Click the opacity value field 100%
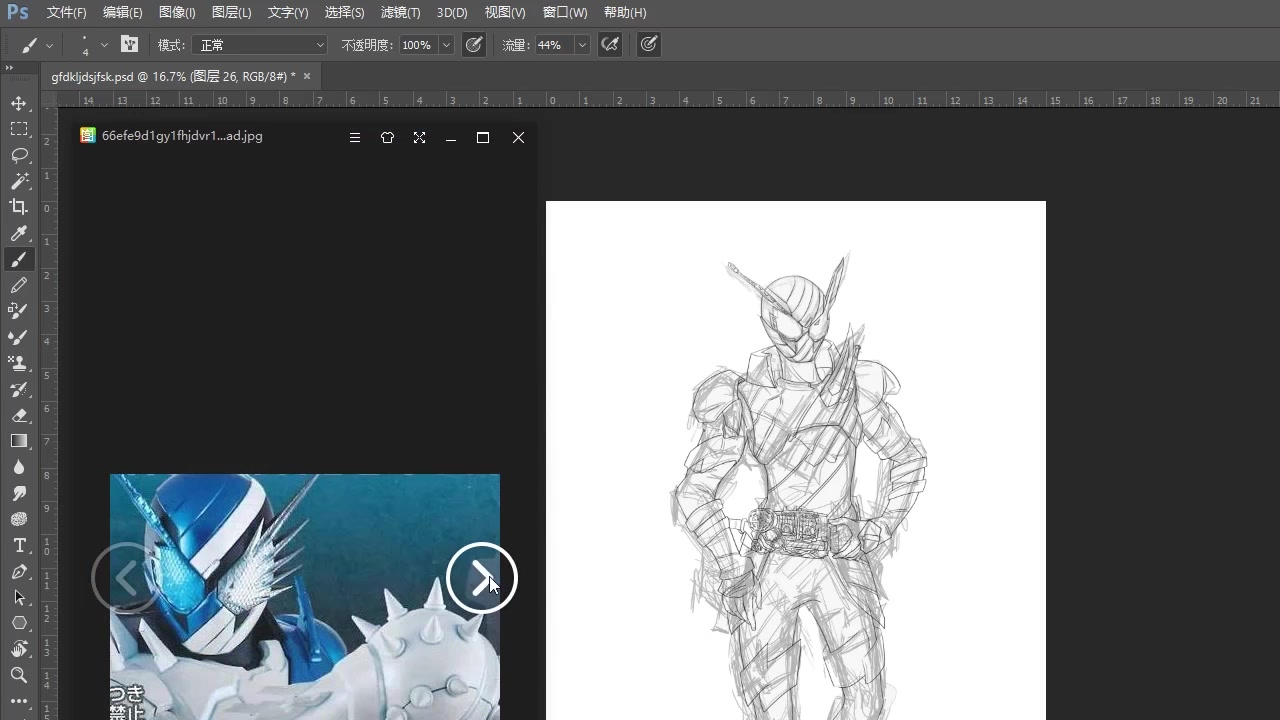 coord(417,45)
